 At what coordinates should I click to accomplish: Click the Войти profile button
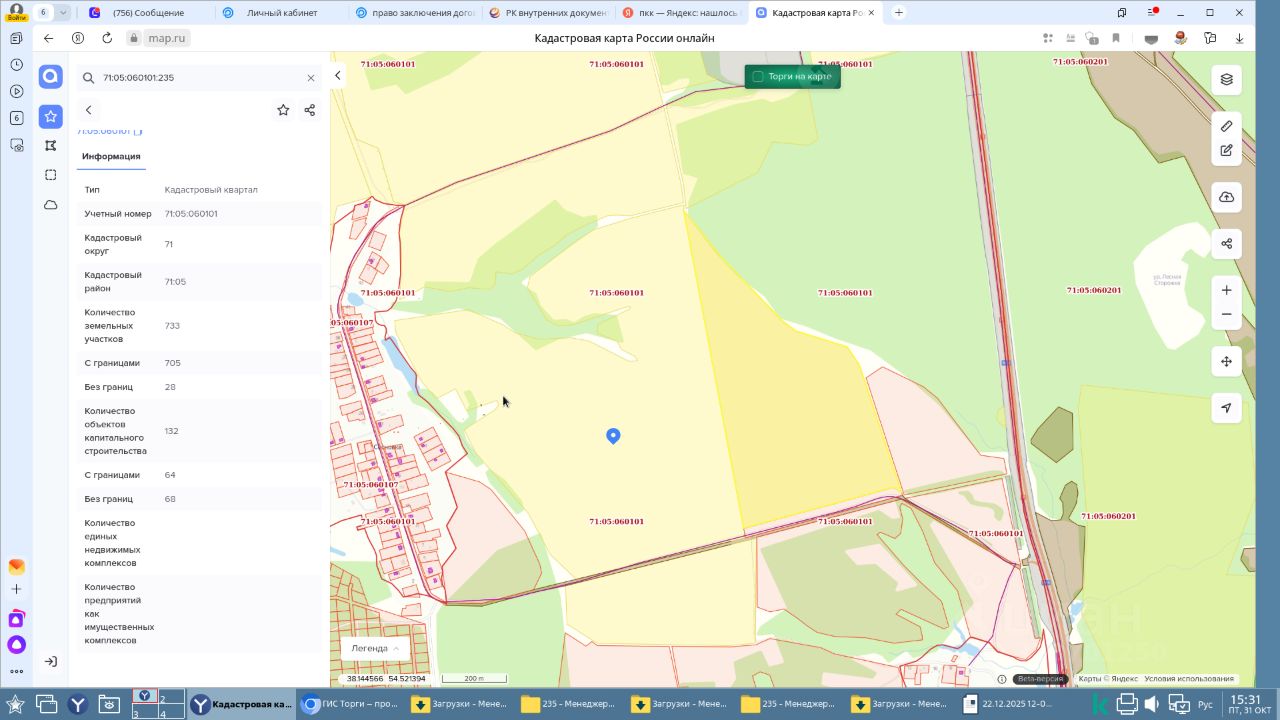point(16,13)
